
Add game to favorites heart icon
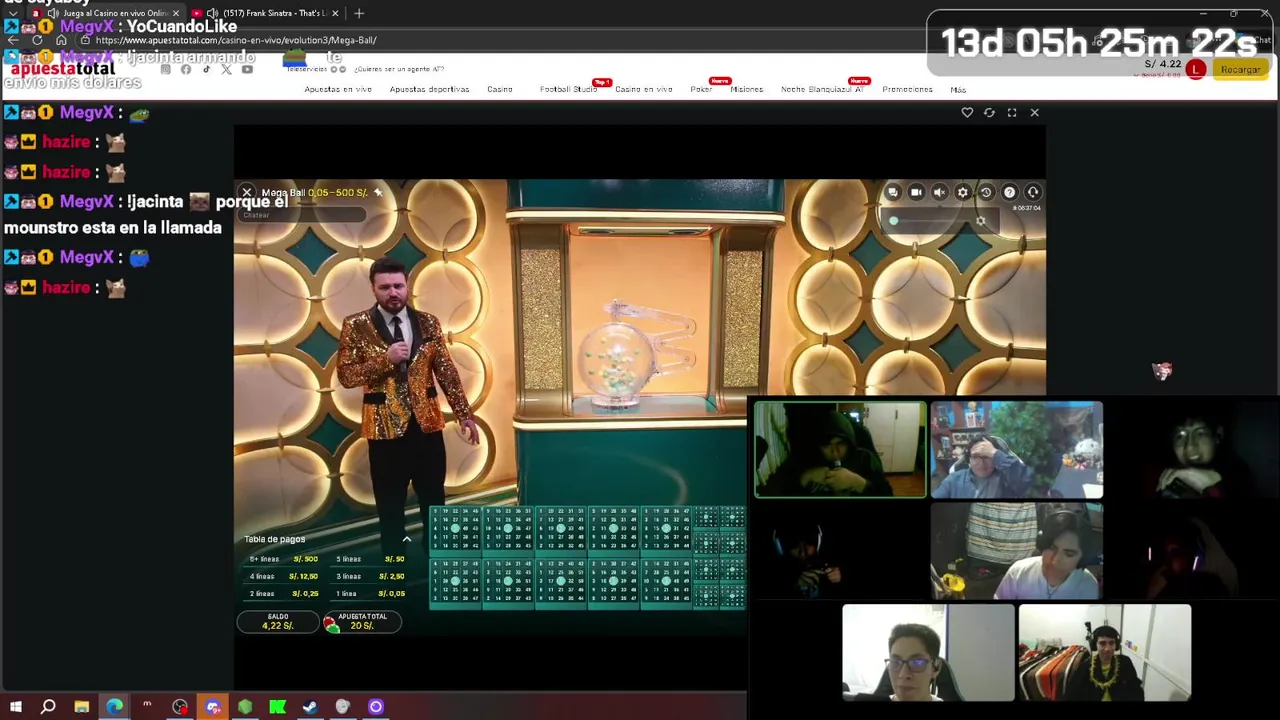pyautogui.click(x=967, y=113)
